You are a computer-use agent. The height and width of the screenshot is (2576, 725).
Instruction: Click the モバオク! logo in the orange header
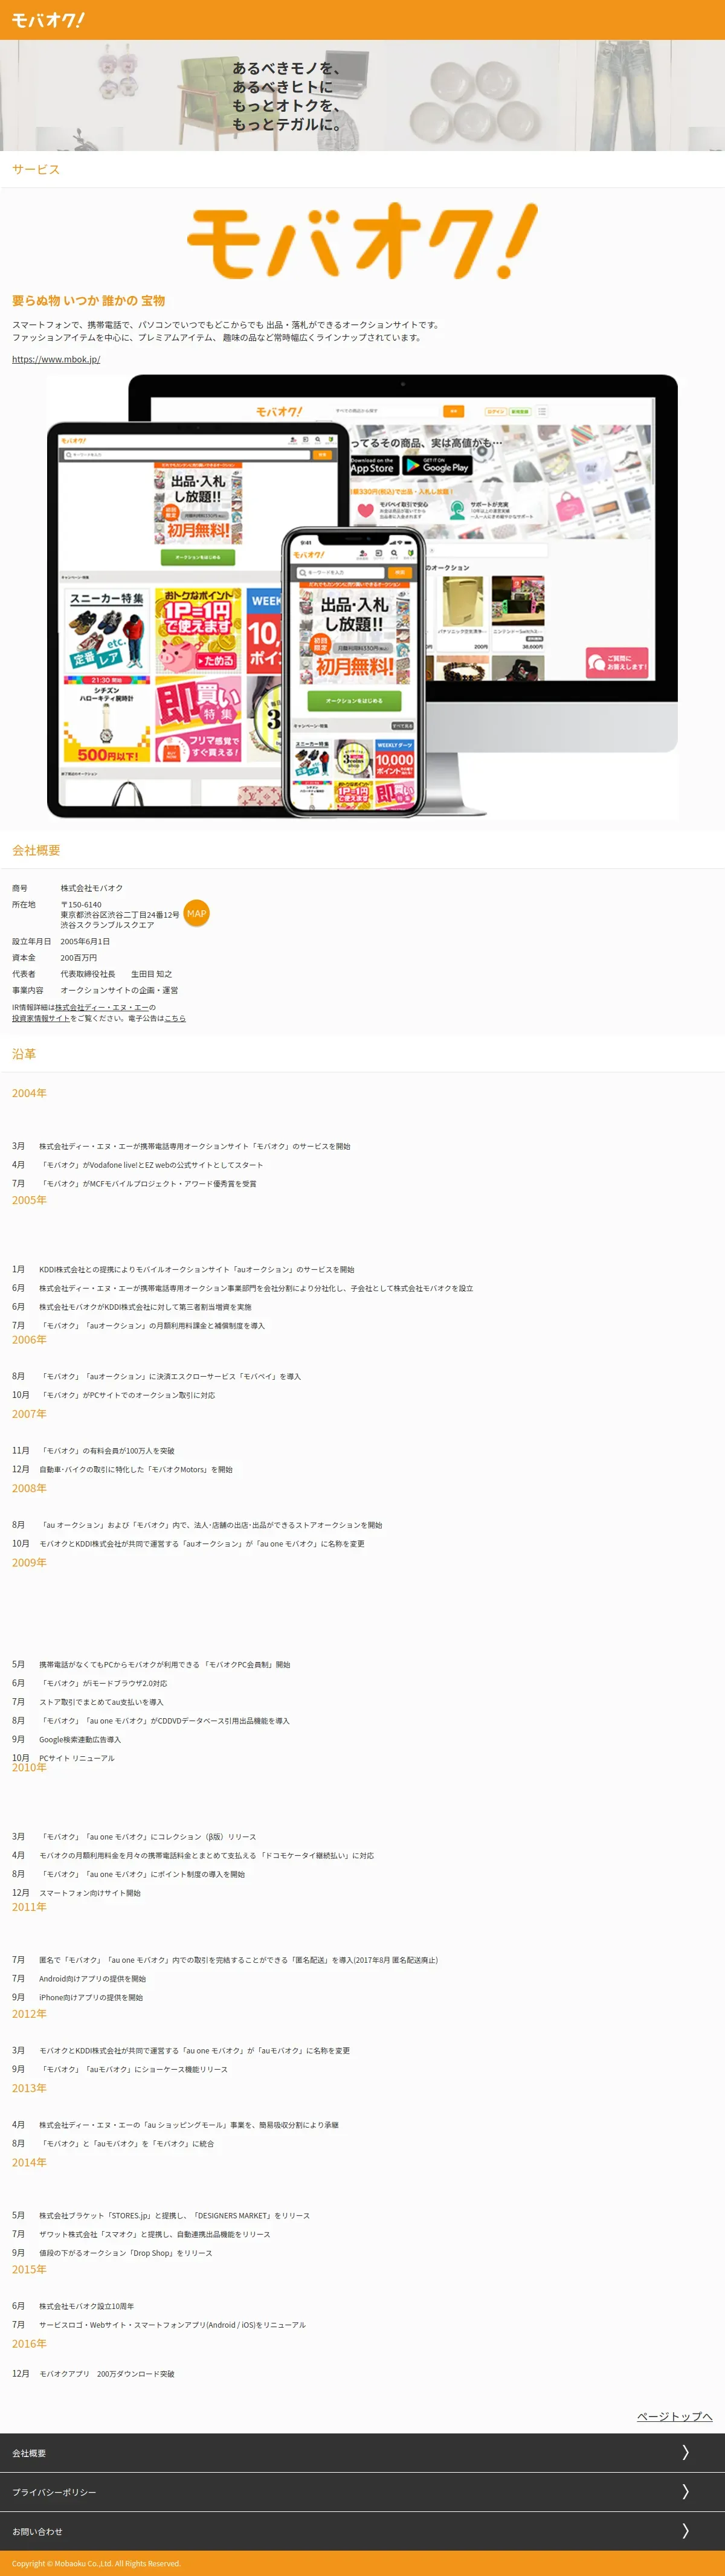click(48, 20)
